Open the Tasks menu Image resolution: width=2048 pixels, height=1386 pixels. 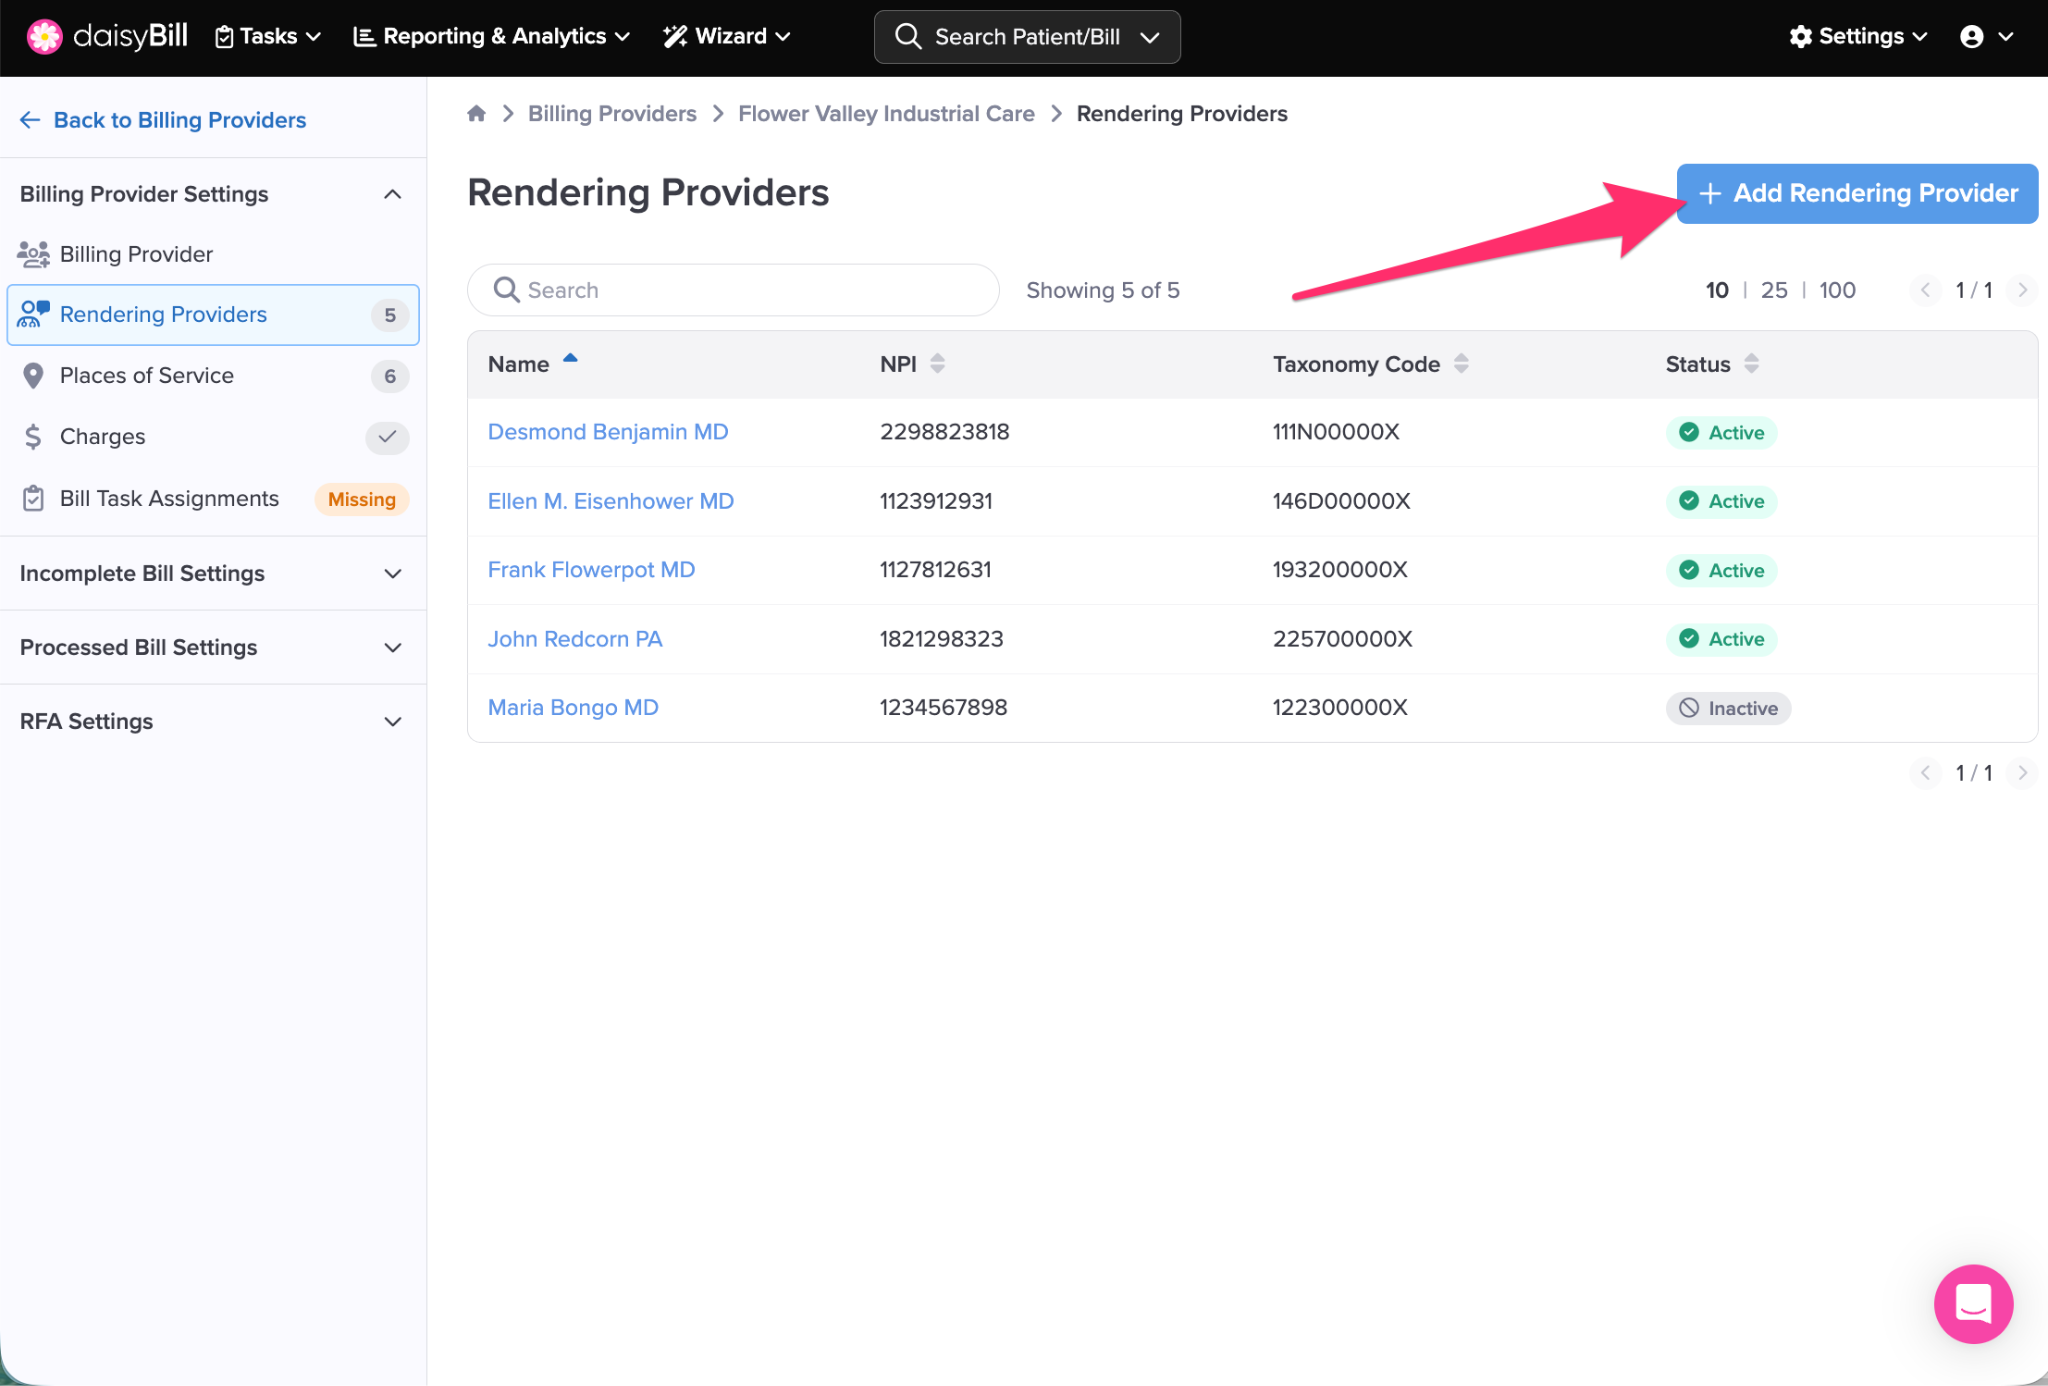(x=268, y=37)
